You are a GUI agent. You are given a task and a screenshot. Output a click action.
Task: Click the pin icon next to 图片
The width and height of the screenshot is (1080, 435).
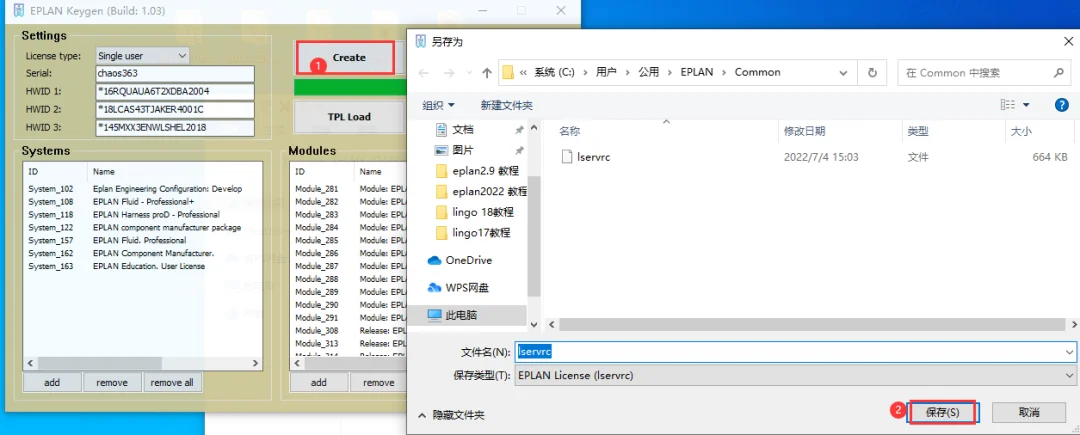click(519, 150)
